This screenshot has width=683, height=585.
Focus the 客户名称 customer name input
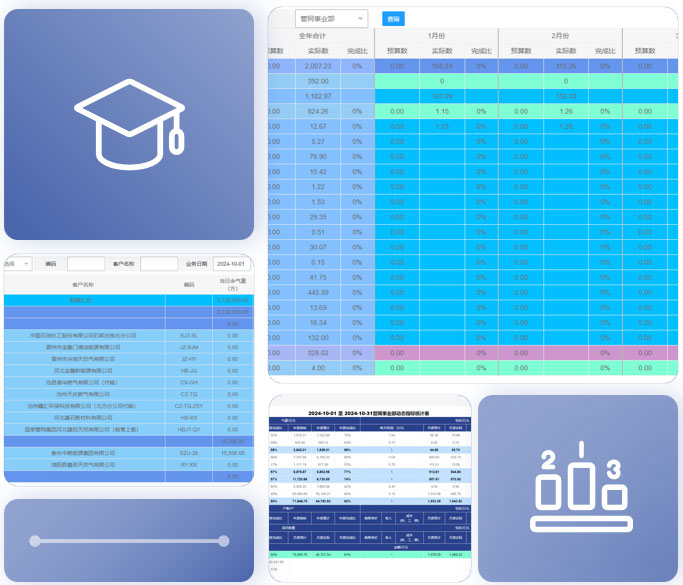pos(159,264)
